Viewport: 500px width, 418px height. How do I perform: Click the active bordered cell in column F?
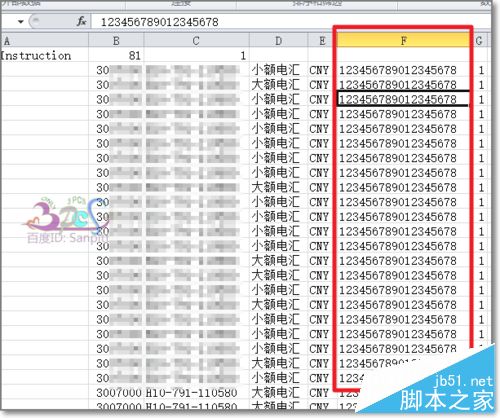click(x=403, y=99)
